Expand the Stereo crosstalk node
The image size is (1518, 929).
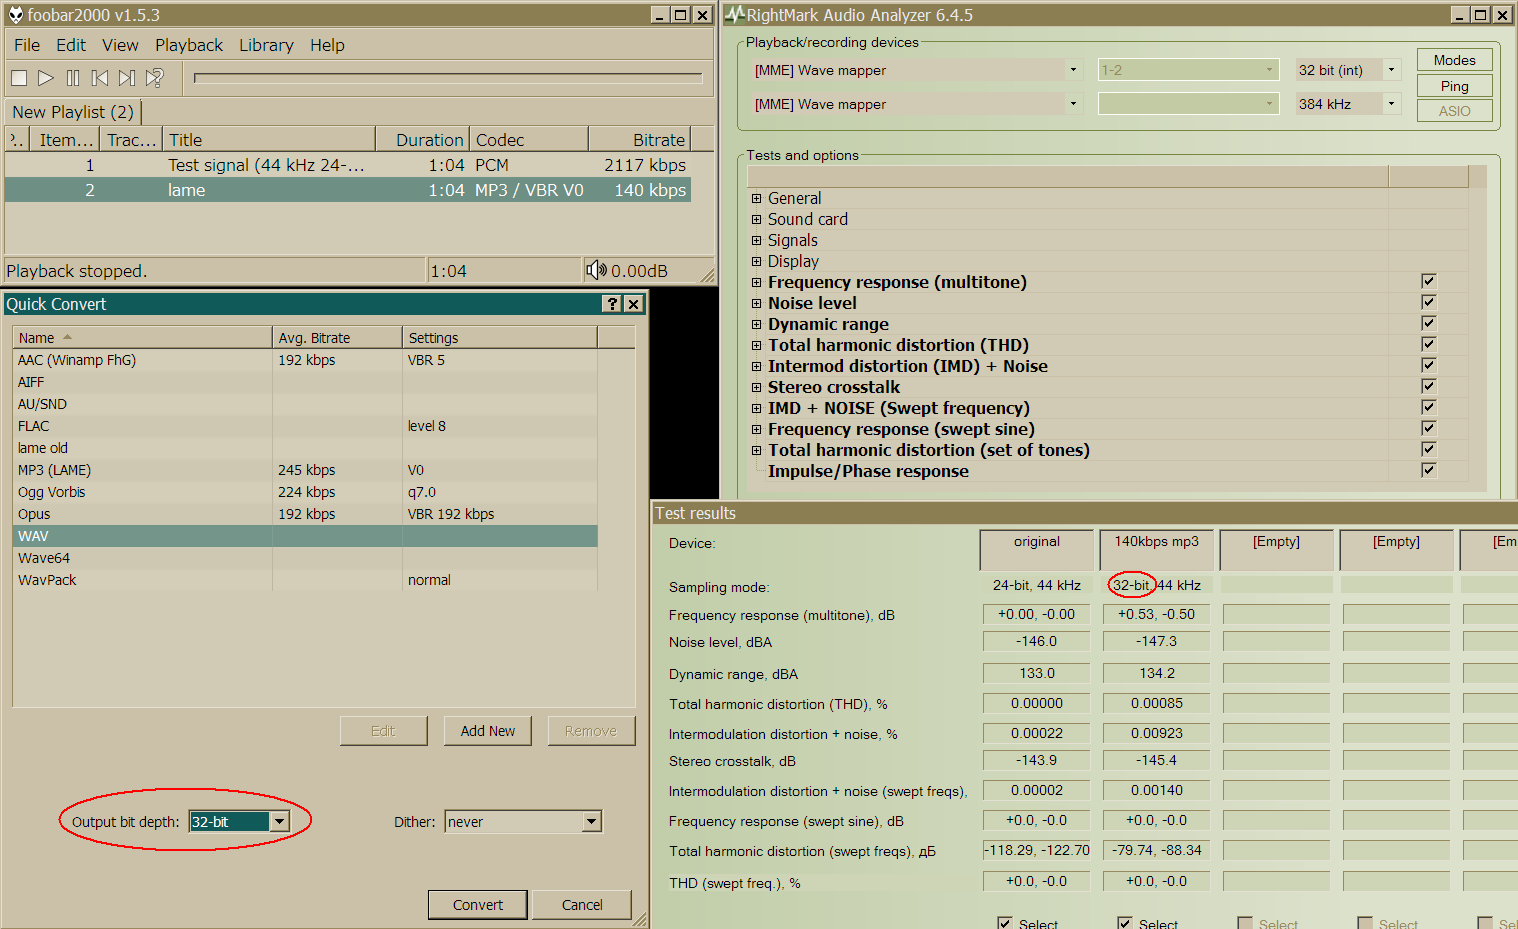(757, 387)
